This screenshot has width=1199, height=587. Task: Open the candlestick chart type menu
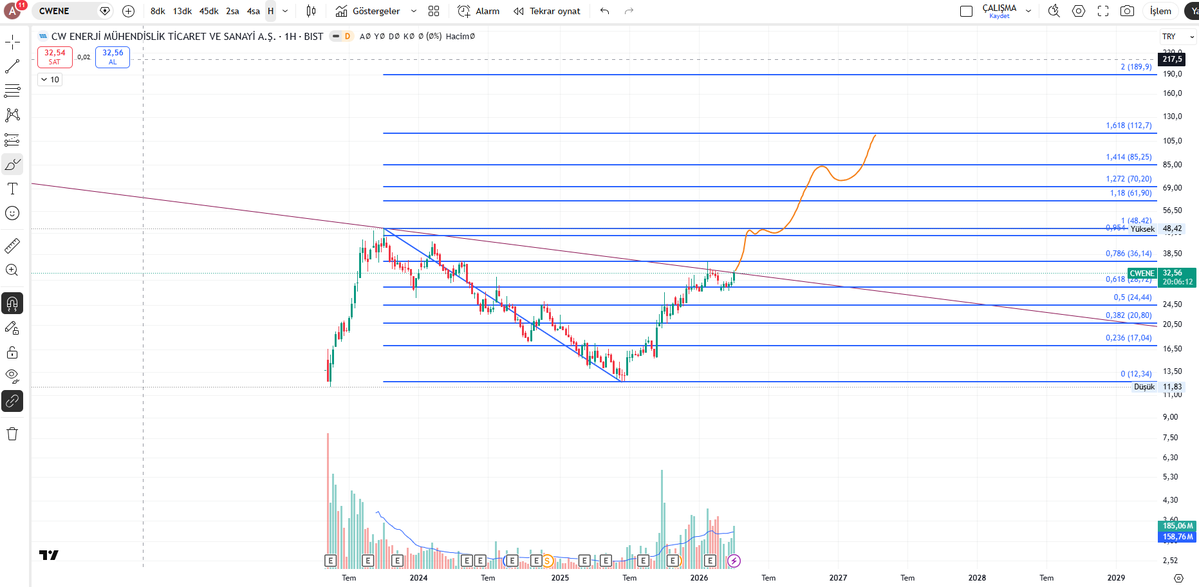coord(310,11)
